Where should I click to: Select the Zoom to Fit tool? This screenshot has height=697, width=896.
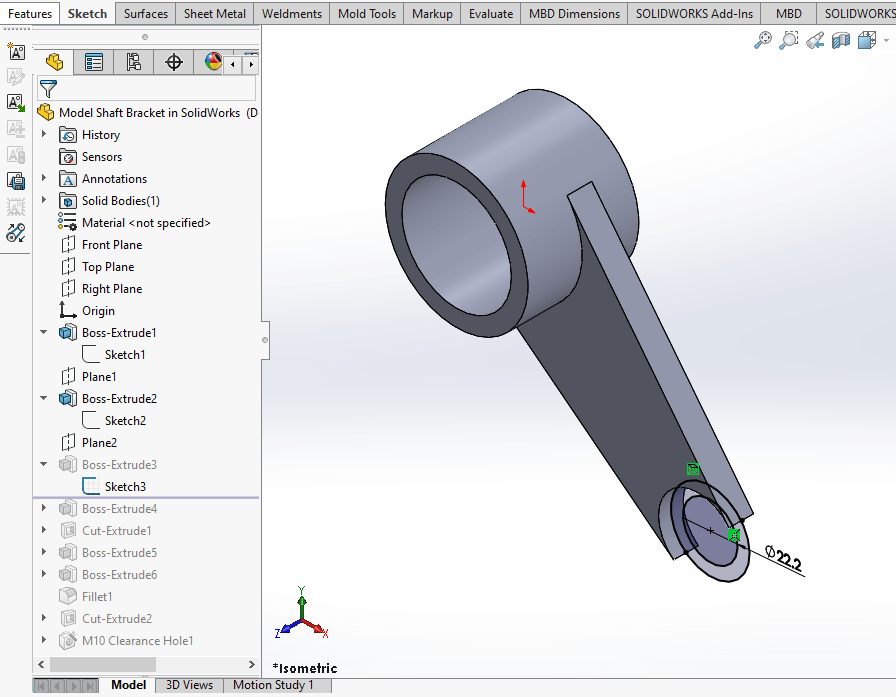click(762, 40)
